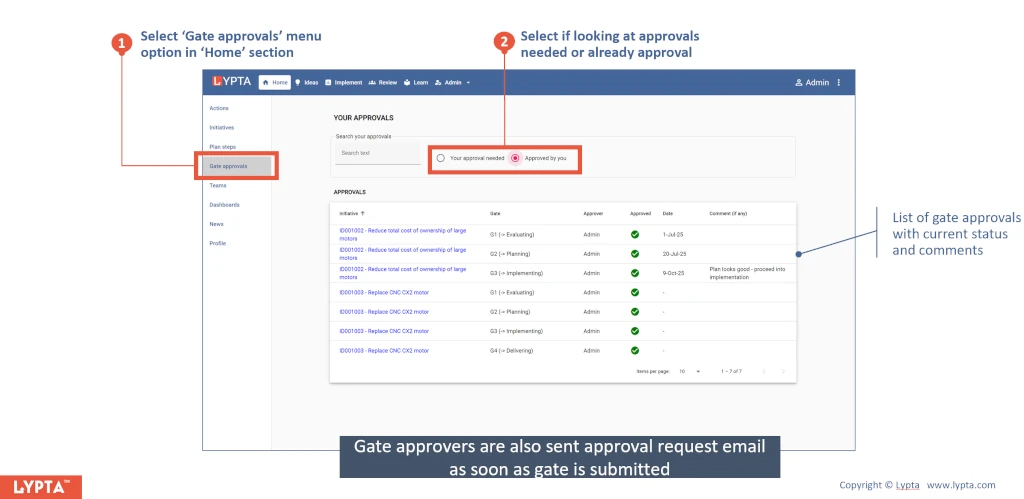The height and width of the screenshot is (499, 1024).
Task: Click the Date column header
Action: tap(667, 214)
